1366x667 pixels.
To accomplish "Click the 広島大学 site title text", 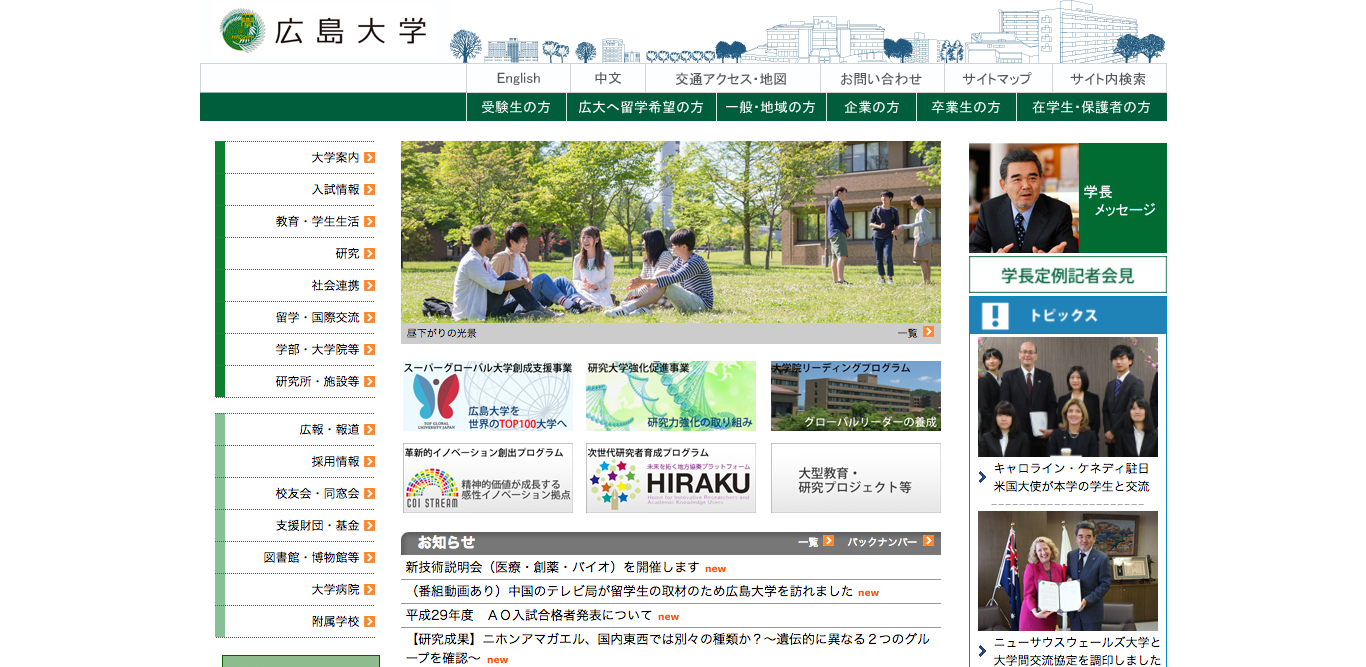I will pos(351,31).
